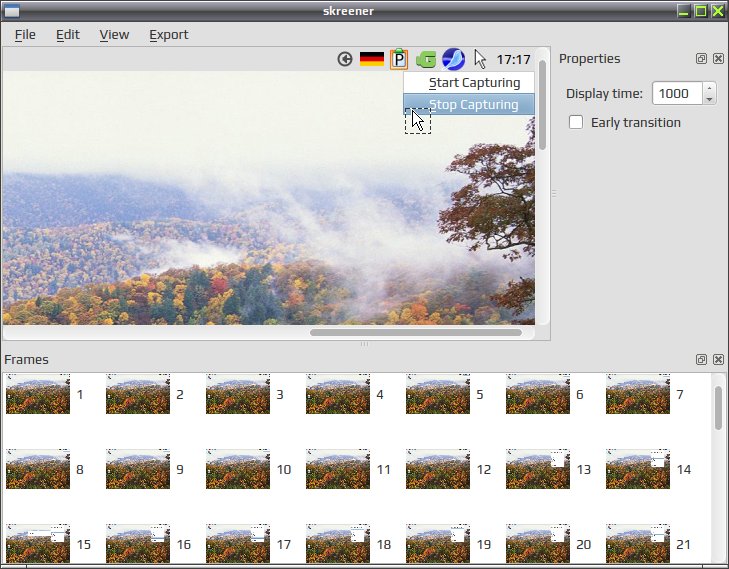Select frame 4 thumbnail

pos(338,394)
